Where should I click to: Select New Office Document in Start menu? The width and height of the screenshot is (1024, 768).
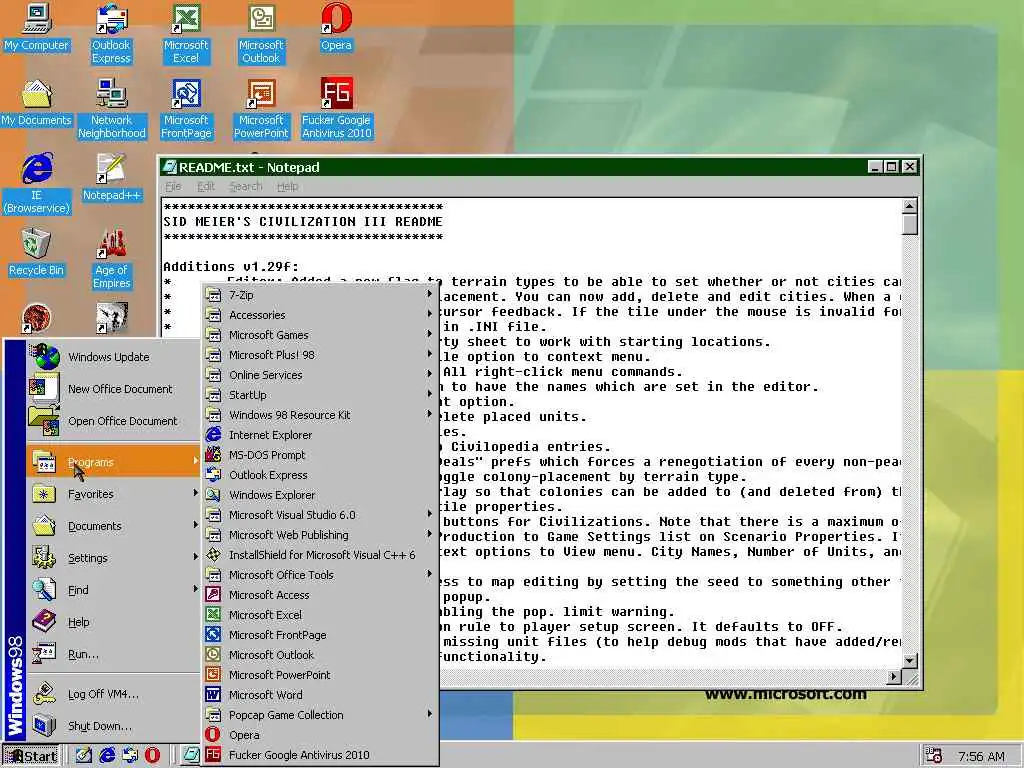(x=113, y=389)
